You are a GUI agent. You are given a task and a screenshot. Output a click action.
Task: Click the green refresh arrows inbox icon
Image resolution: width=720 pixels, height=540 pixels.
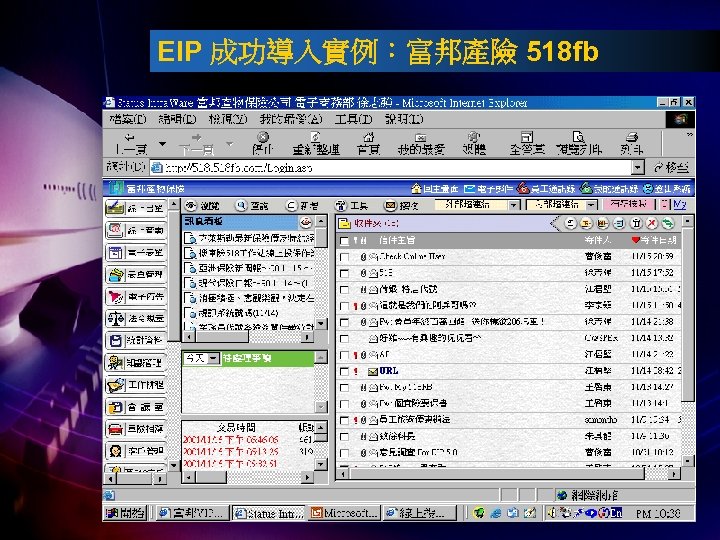(668, 223)
